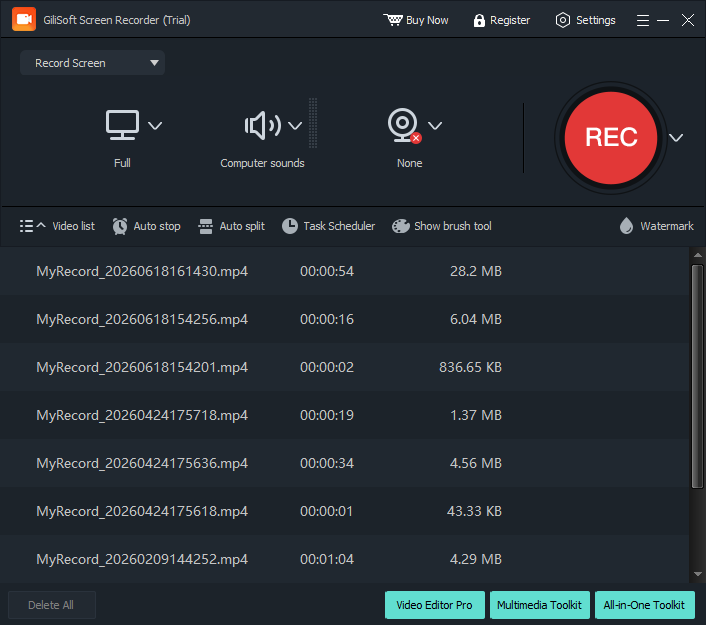The image size is (706, 625).
Task: Launch Video Editor Pro
Action: click(434, 605)
